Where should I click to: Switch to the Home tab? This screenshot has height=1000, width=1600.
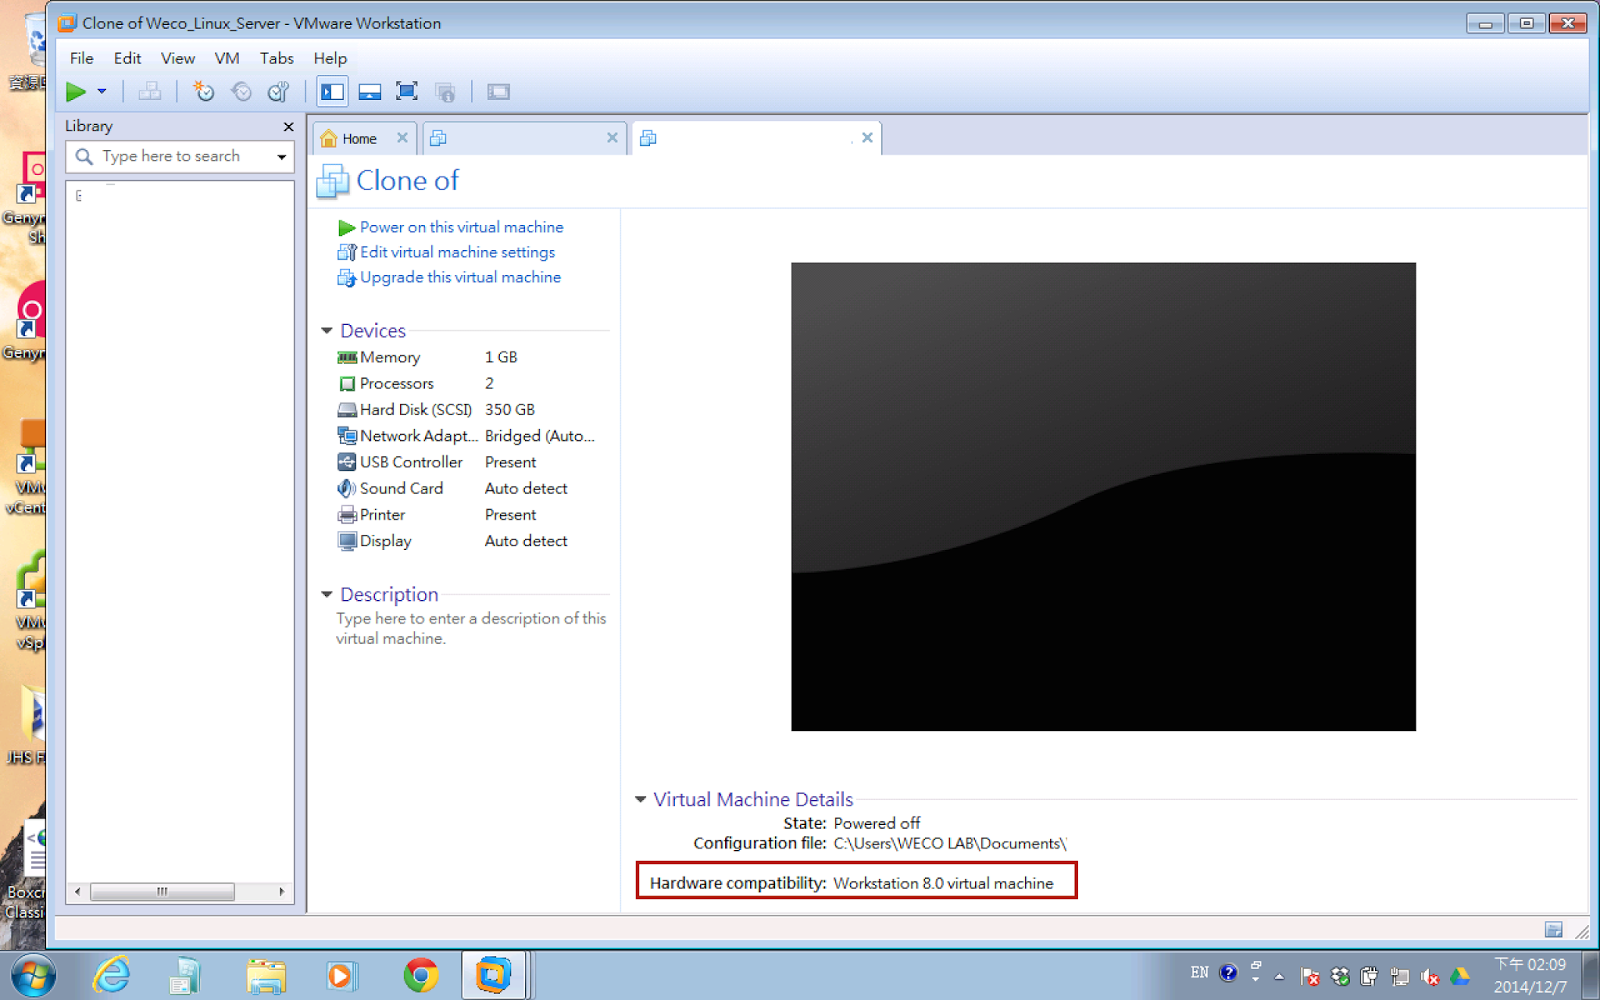pyautogui.click(x=359, y=139)
